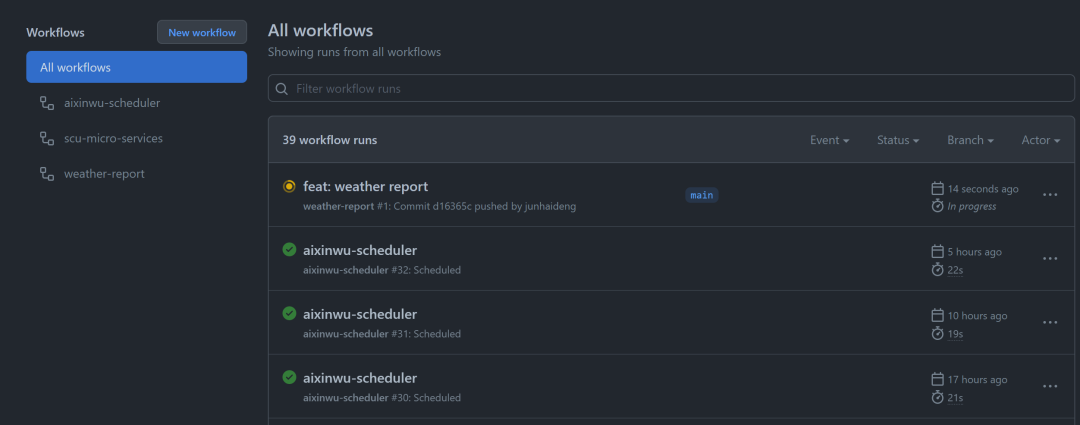The height and width of the screenshot is (425, 1080).
Task: Click the weather-report workflow icon in sidebar
Action: [46, 174]
